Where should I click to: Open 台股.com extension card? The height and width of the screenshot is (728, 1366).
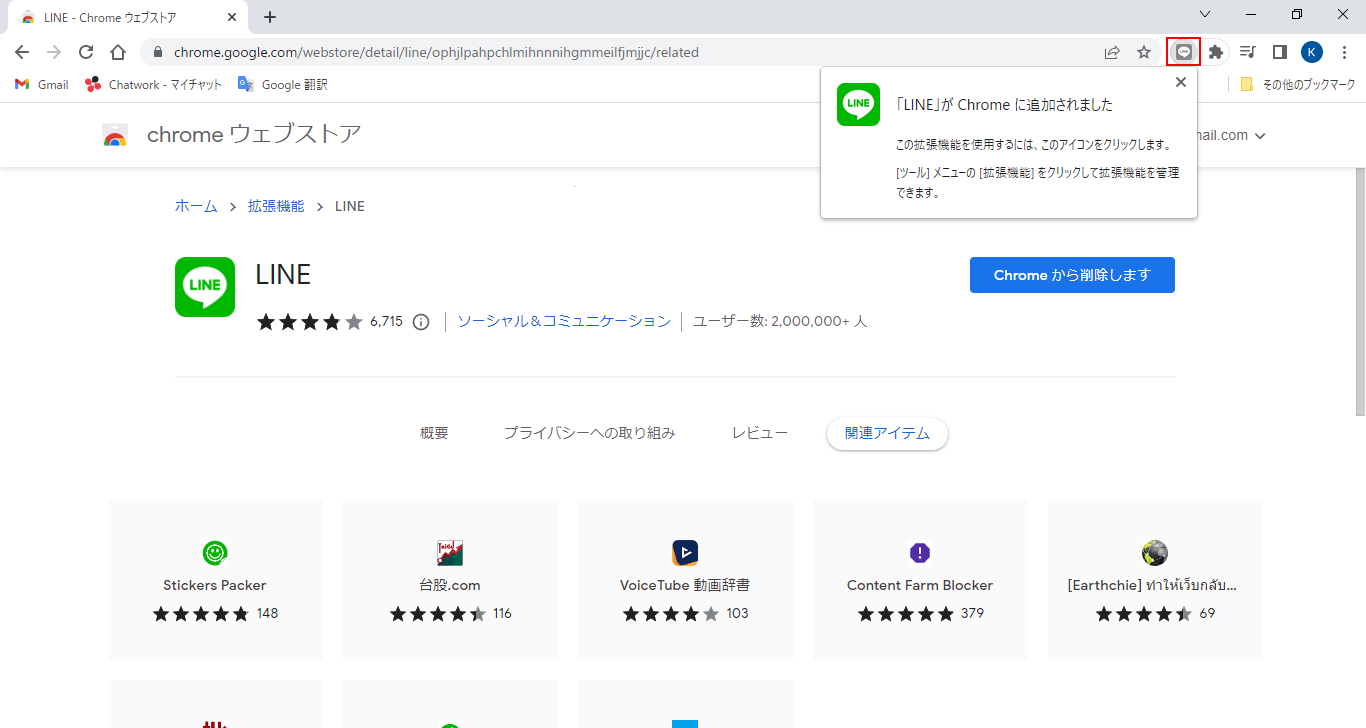450,580
